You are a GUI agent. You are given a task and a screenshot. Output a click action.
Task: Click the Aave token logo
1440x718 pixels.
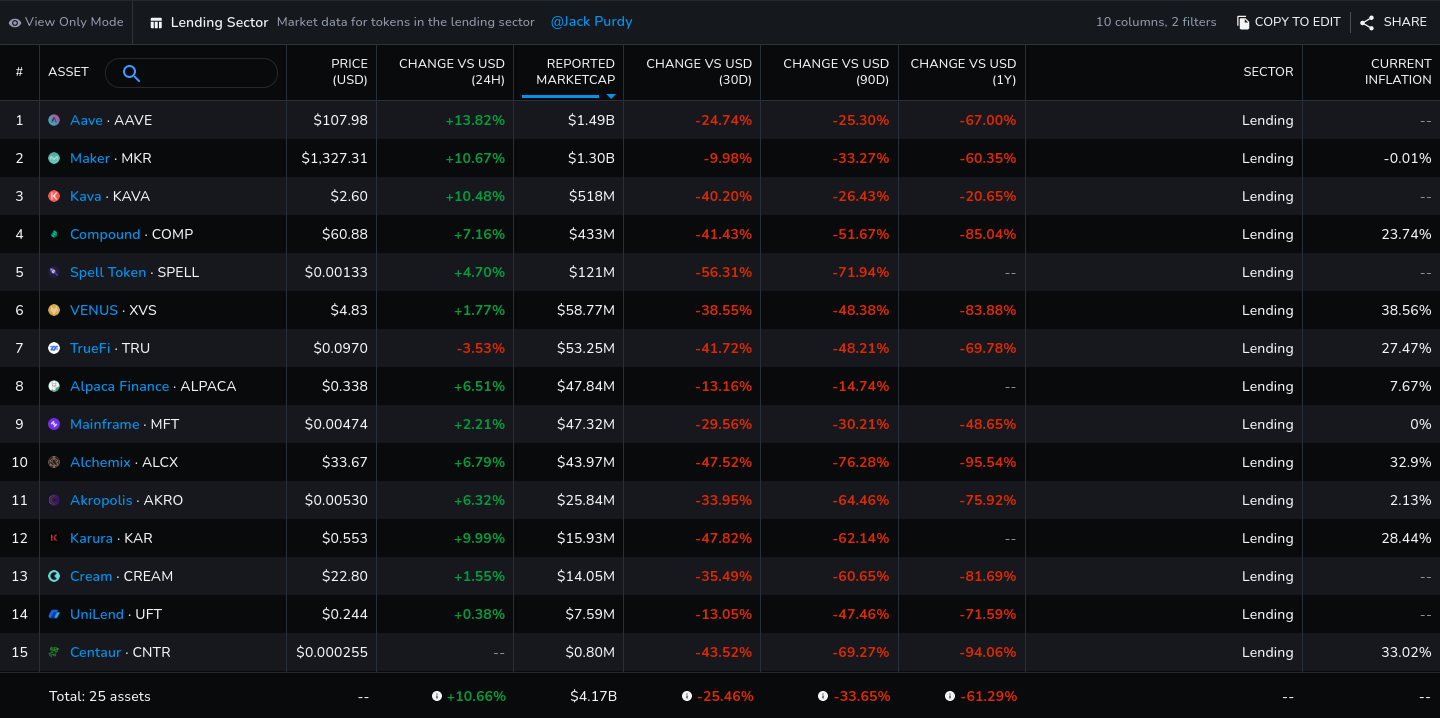[54, 120]
